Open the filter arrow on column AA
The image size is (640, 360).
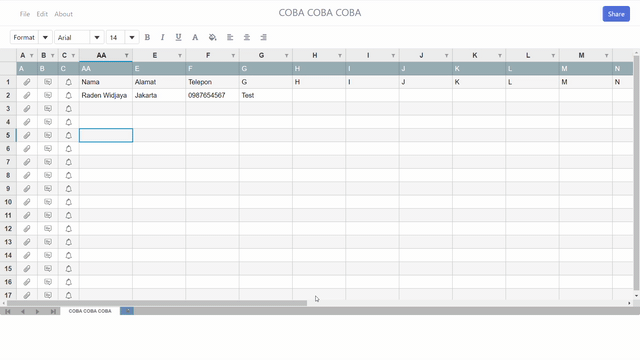click(127, 56)
